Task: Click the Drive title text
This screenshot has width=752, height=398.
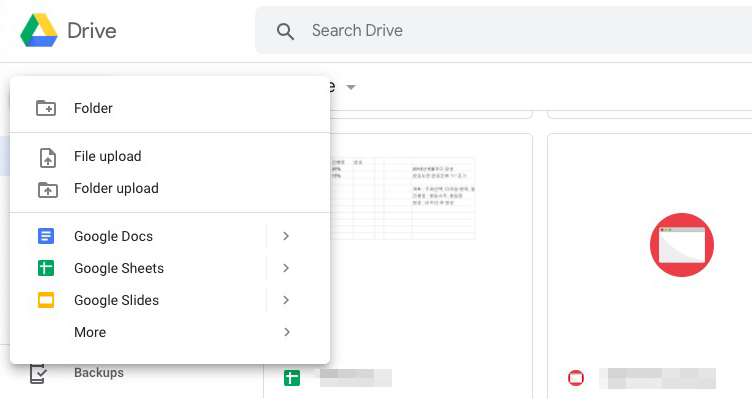Action: click(92, 31)
